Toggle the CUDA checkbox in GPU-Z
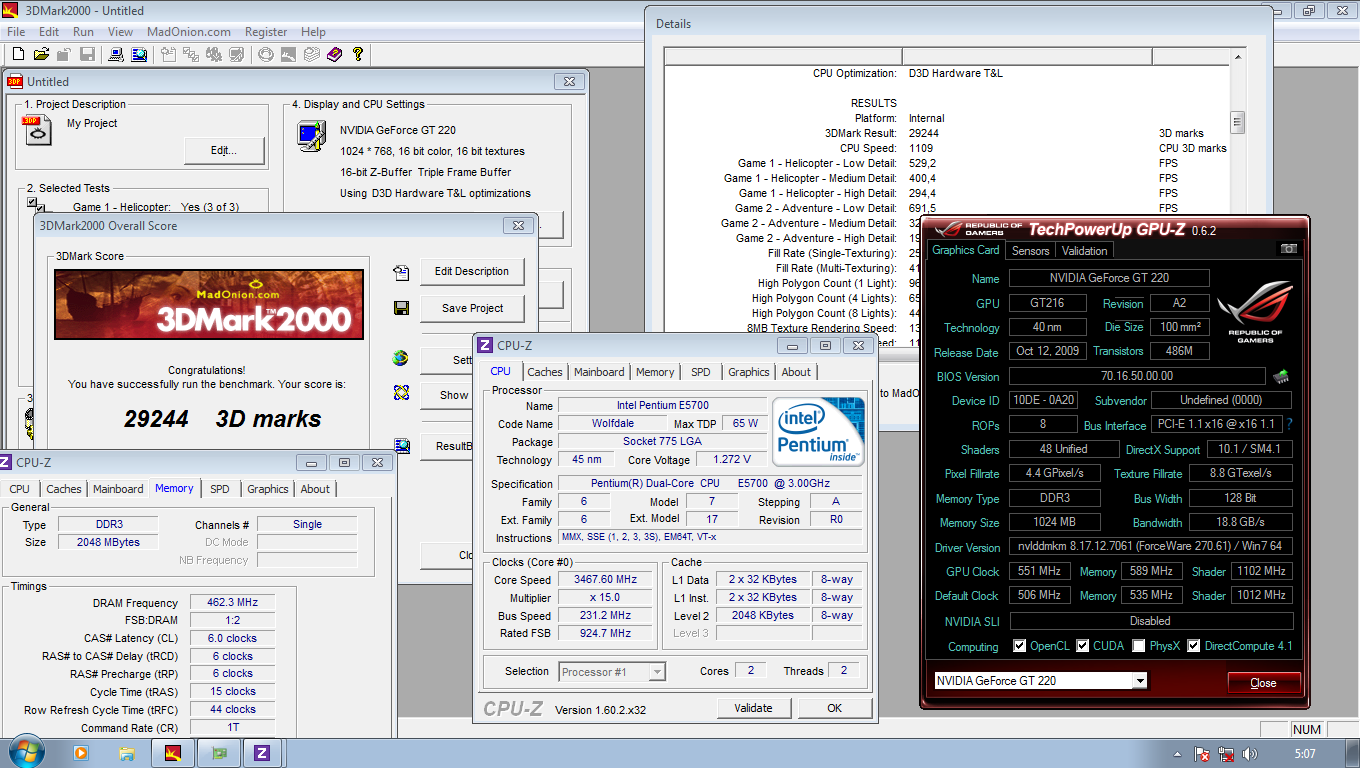1360x768 pixels. (1083, 646)
